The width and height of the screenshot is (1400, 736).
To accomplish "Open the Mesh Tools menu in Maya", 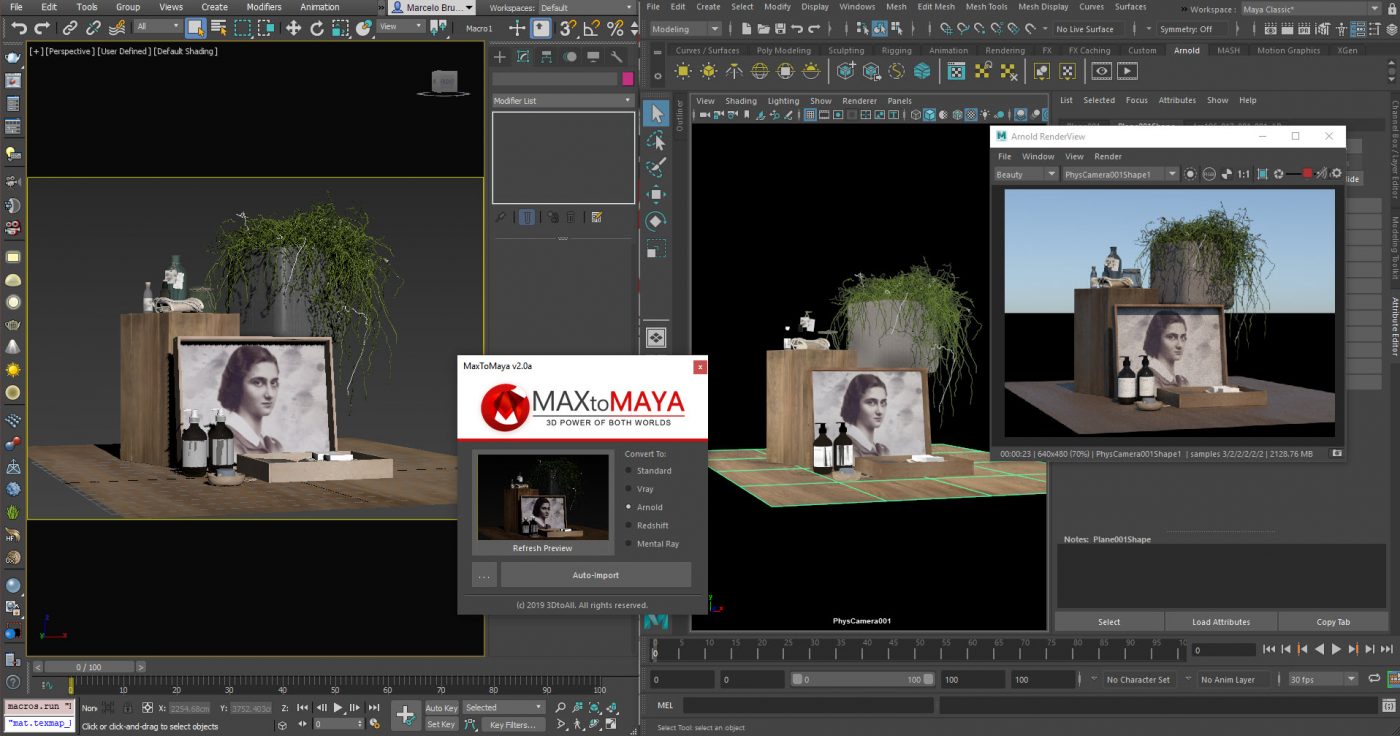I will point(986,7).
